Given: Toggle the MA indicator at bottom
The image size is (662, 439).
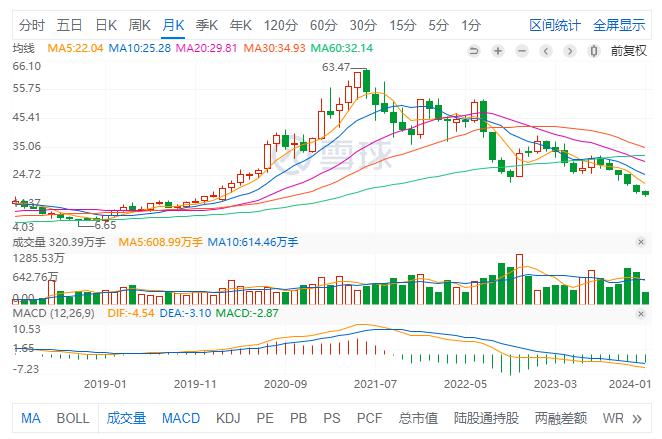Looking at the screenshot, I should click(31, 418).
